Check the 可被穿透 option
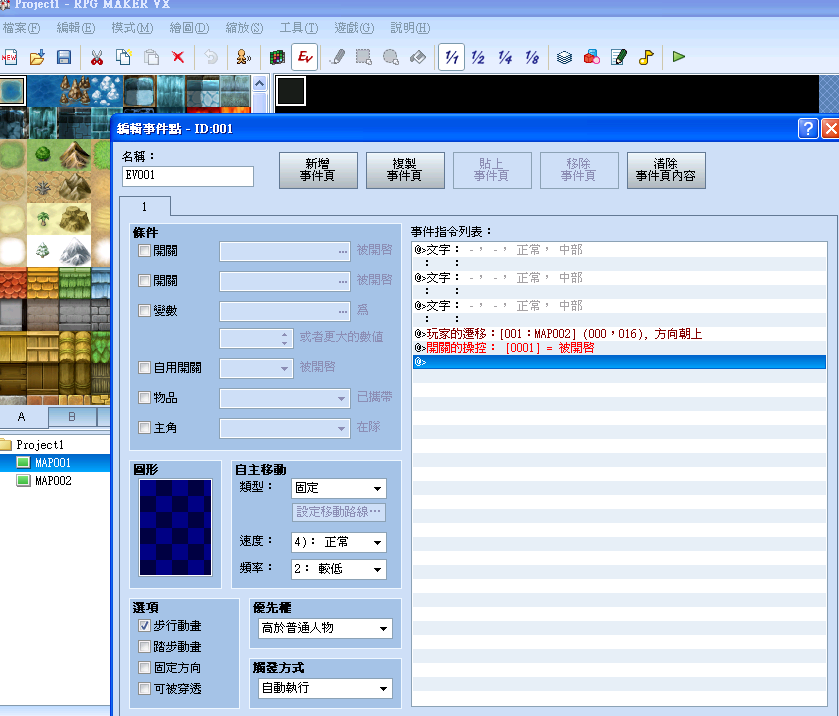This screenshot has height=716, width=839. point(144,688)
